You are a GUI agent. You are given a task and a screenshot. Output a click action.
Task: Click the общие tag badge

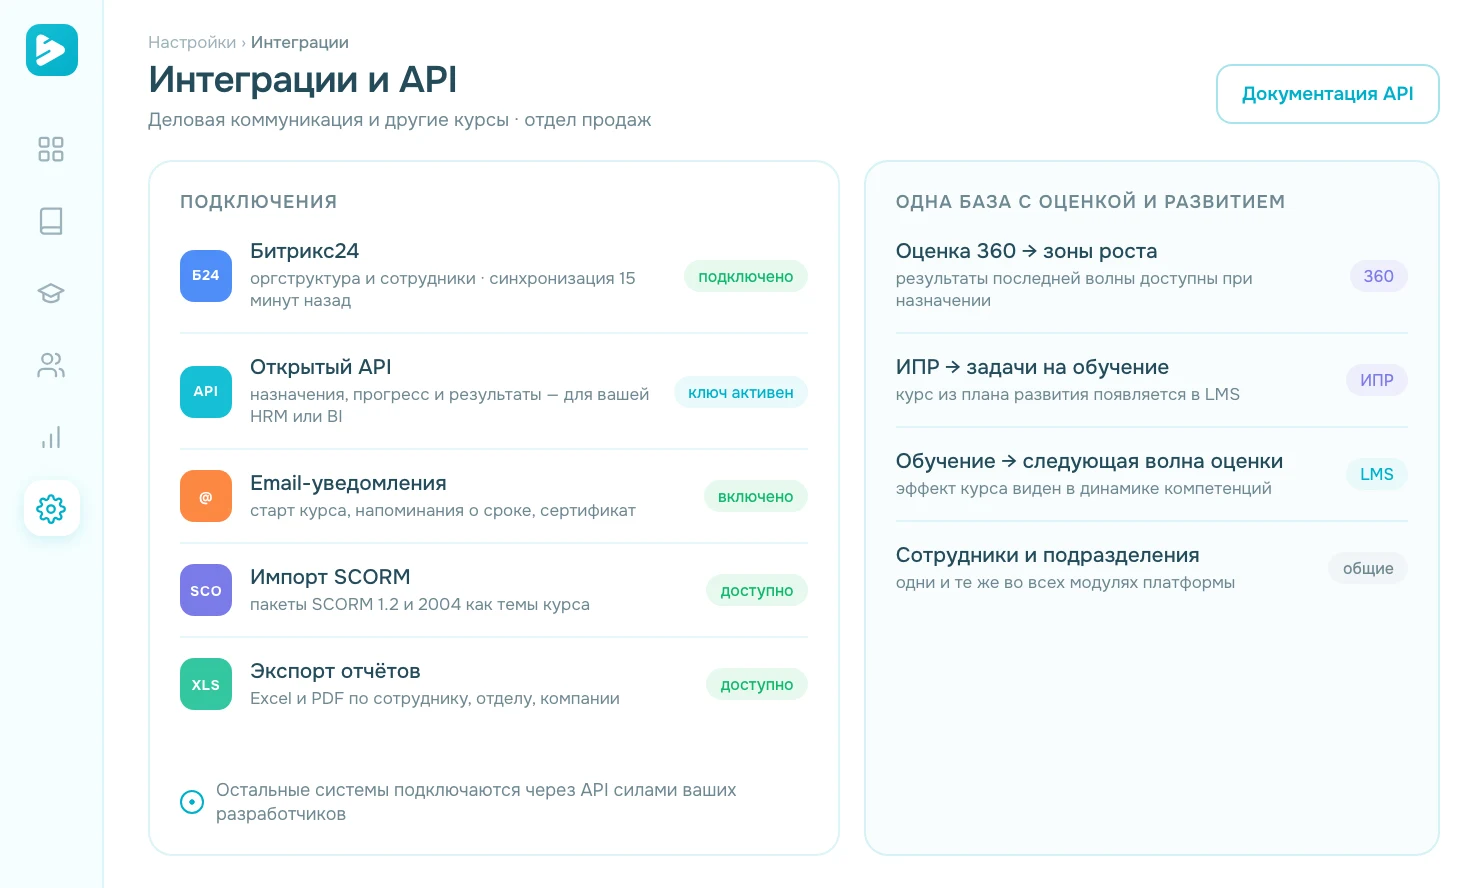tap(1368, 568)
